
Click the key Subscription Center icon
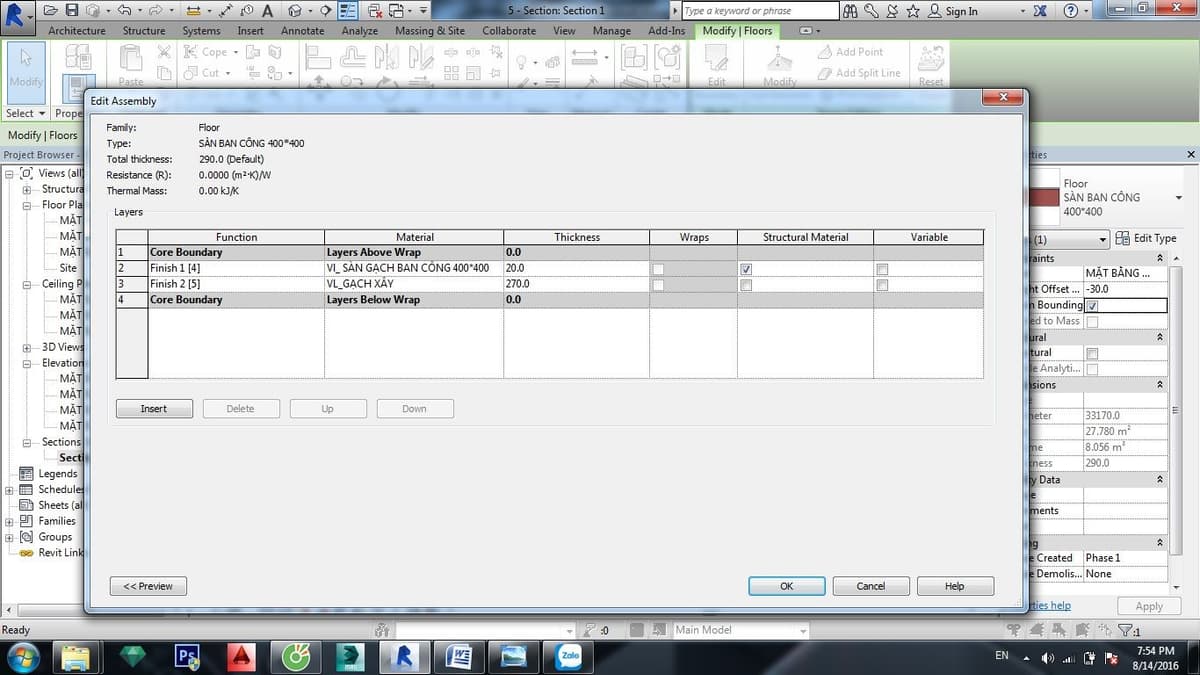871,11
